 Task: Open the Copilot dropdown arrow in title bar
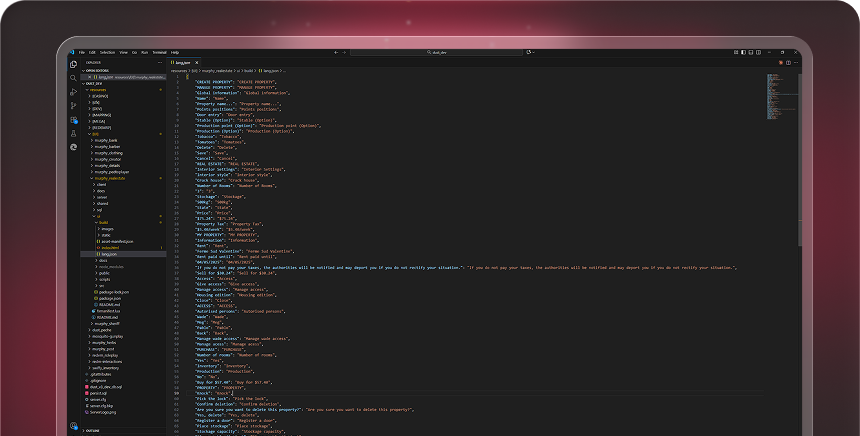pos(533,52)
